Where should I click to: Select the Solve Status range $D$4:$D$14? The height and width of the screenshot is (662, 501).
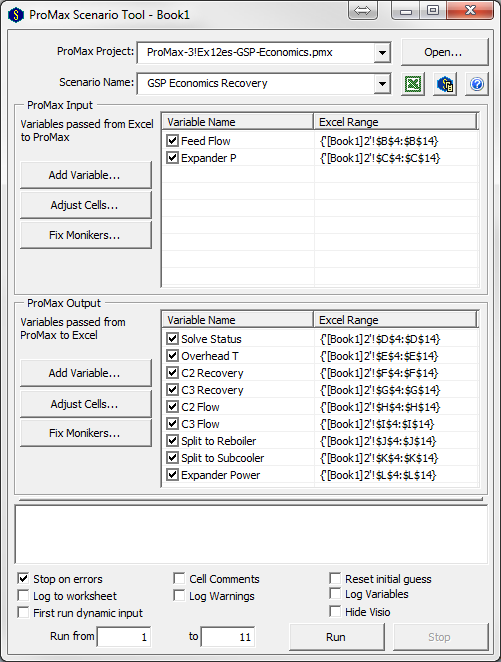[x=380, y=339]
